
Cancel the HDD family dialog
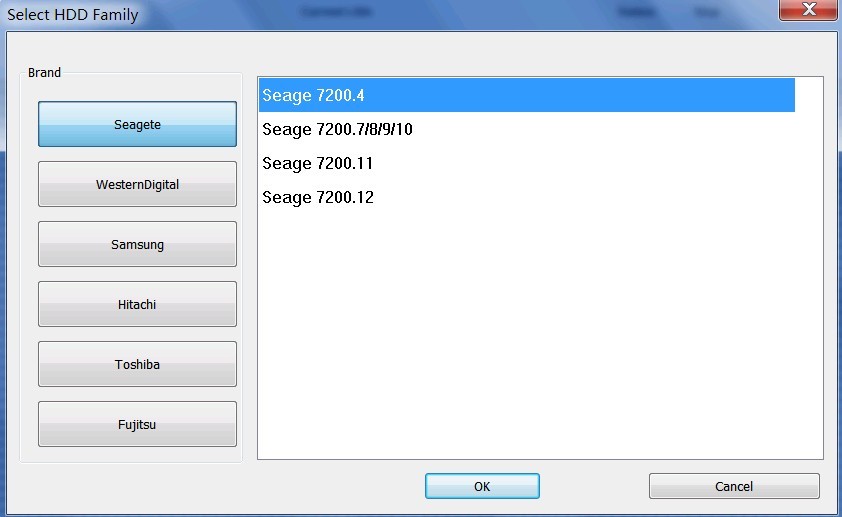pos(734,486)
